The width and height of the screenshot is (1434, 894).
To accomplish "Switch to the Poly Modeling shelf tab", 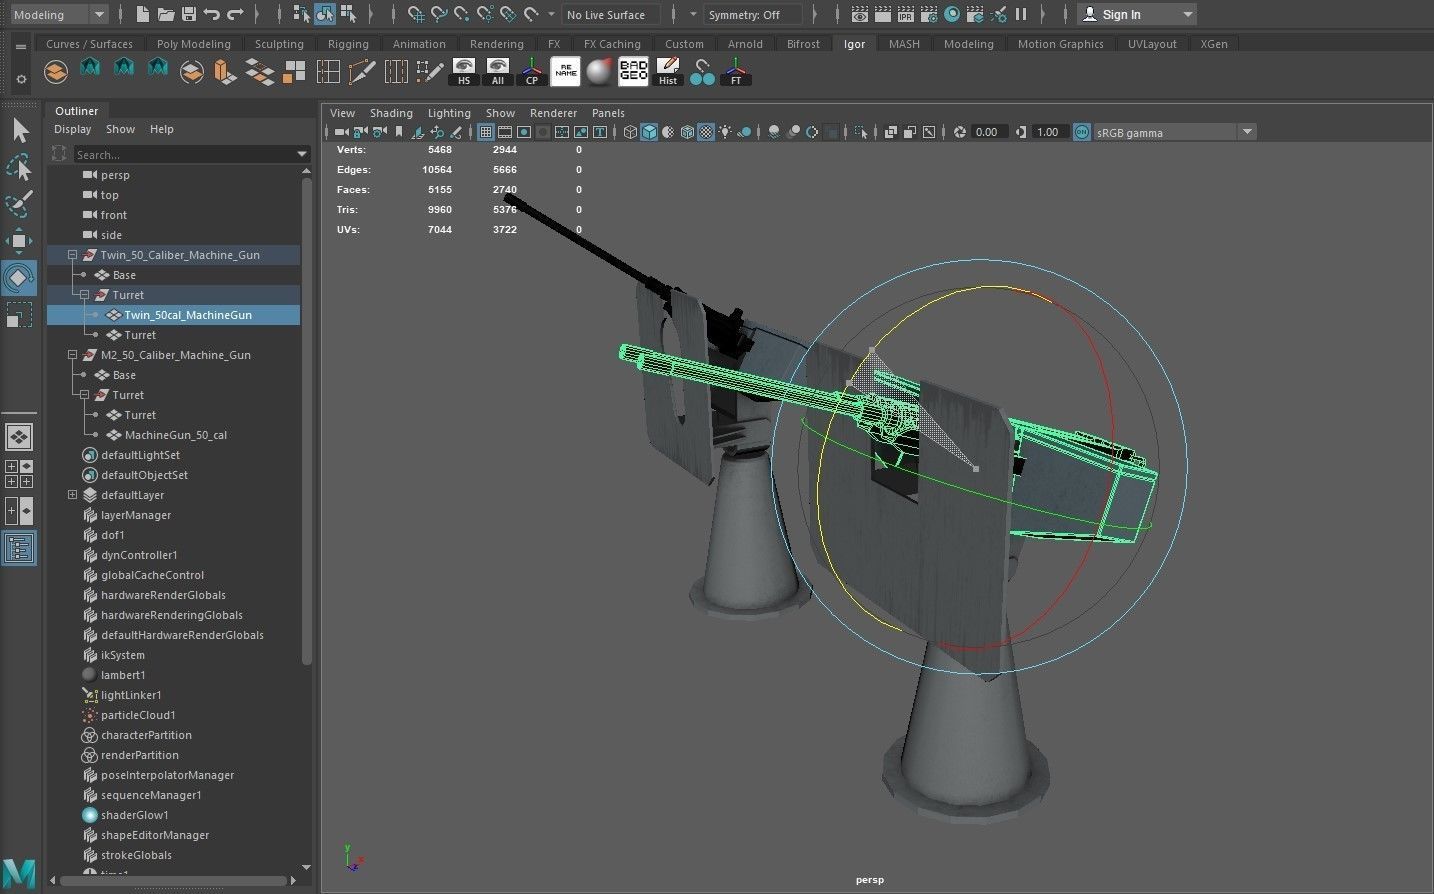I will click(193, 44).
